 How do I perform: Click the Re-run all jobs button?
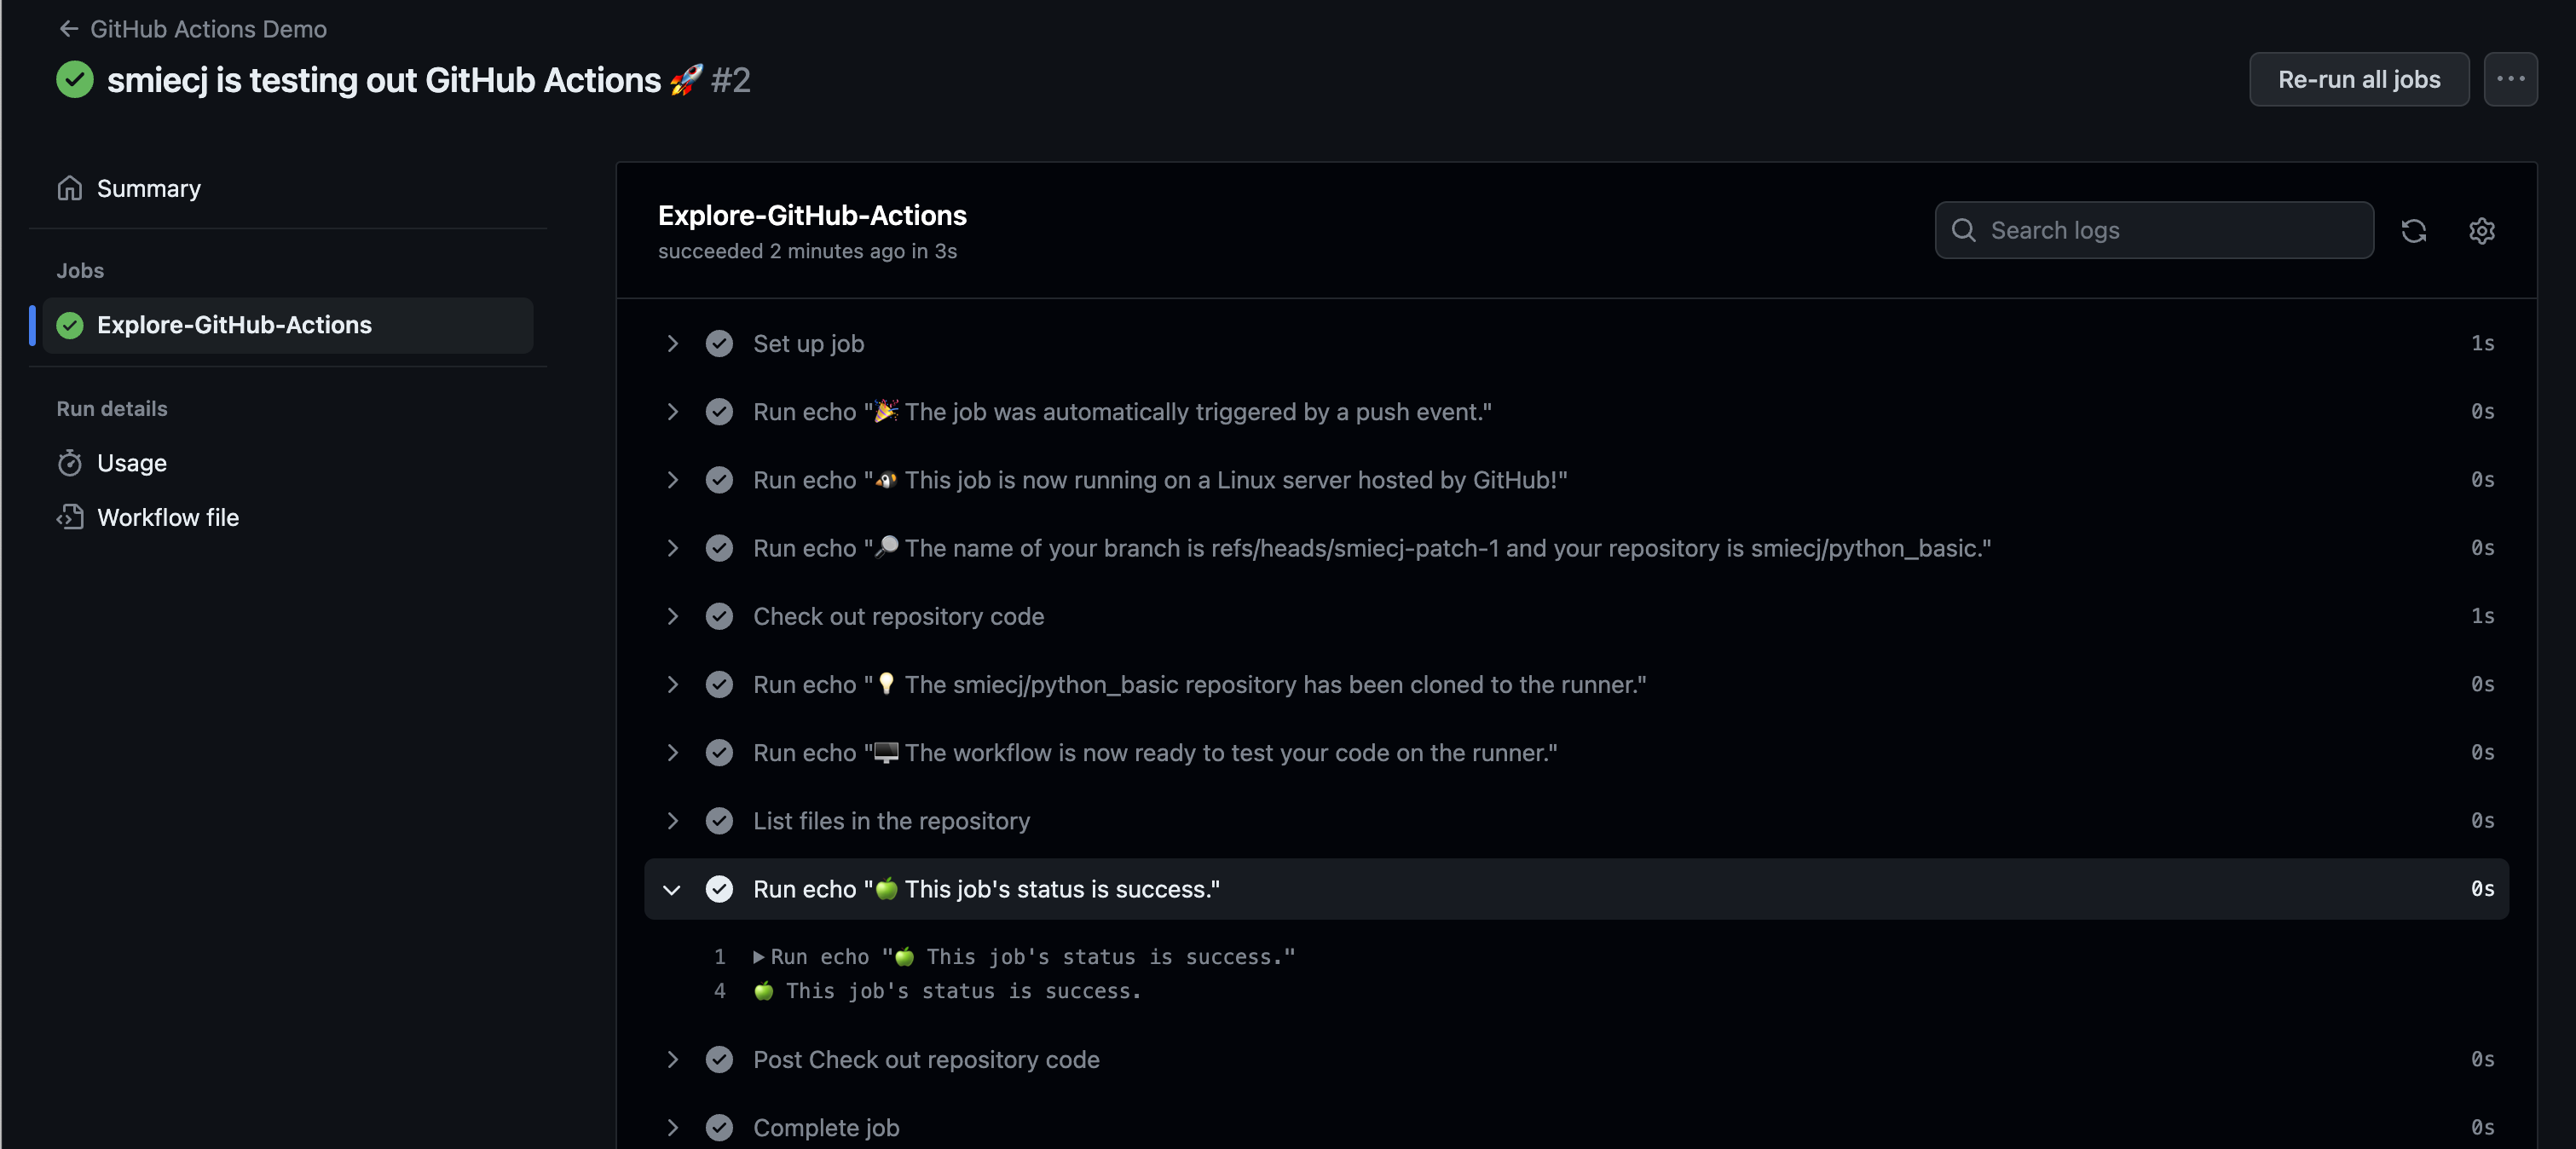pyautogui.click(x=2358, y=79)
